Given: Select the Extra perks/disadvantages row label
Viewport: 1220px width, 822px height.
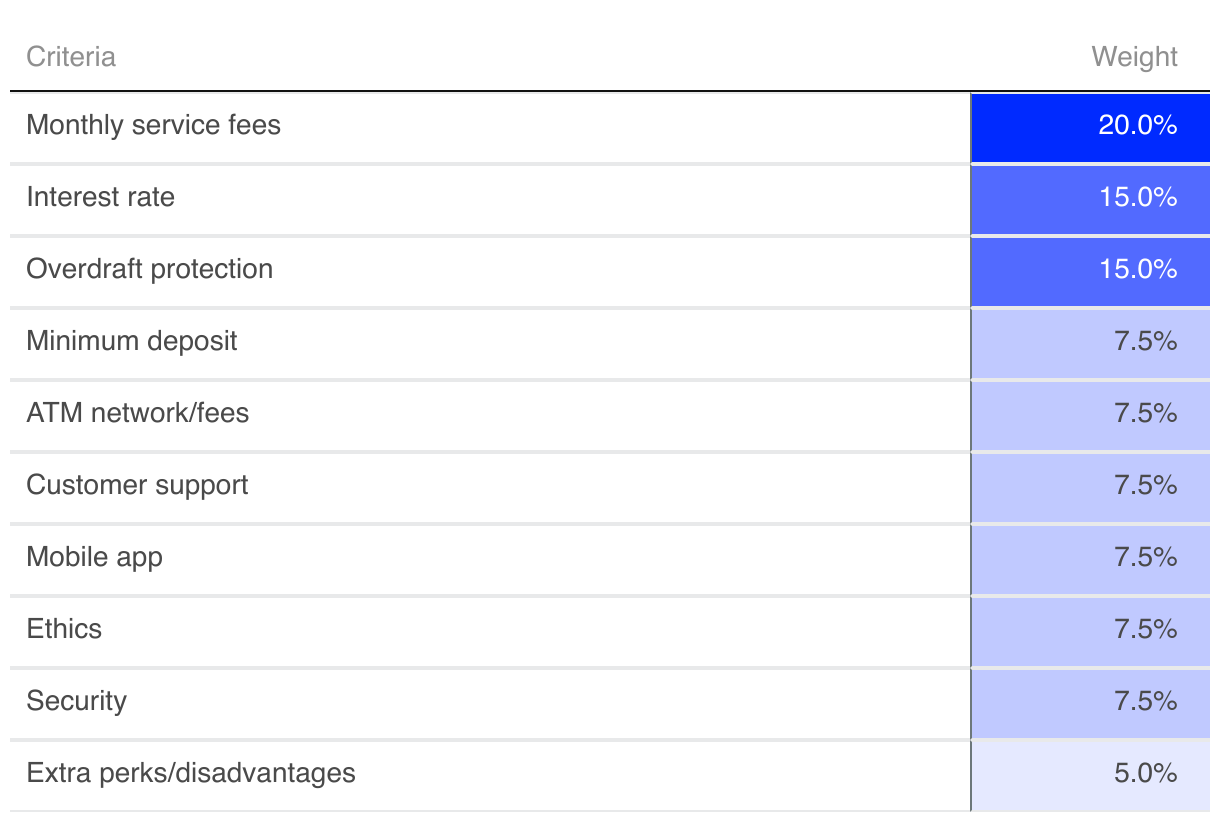Looking at the screenshot, I should pyautogui.click(x=191, y=773).
